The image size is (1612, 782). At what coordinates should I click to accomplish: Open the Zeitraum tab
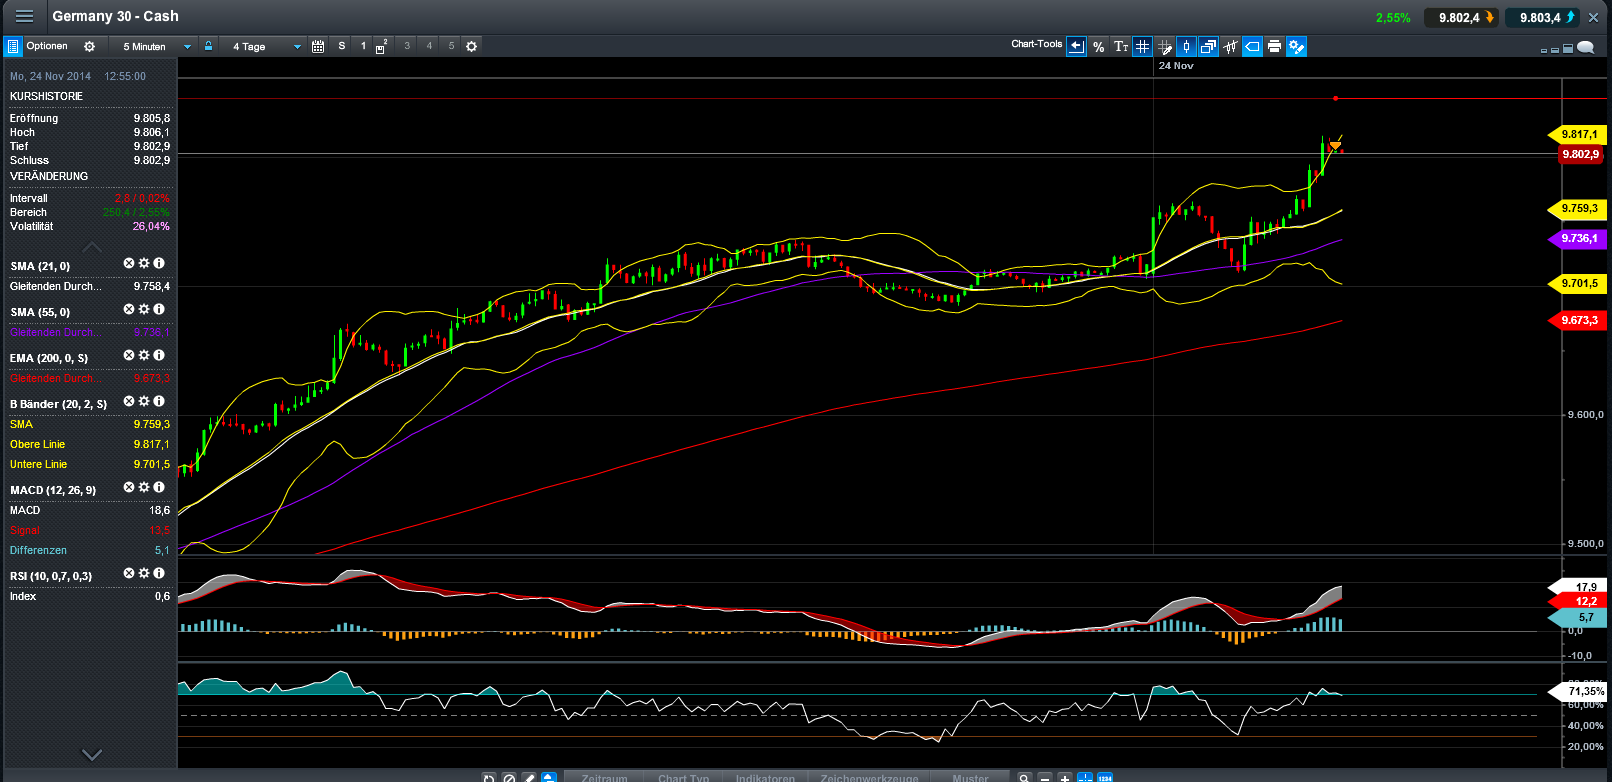pyautogui.click(x=604, y=777)
